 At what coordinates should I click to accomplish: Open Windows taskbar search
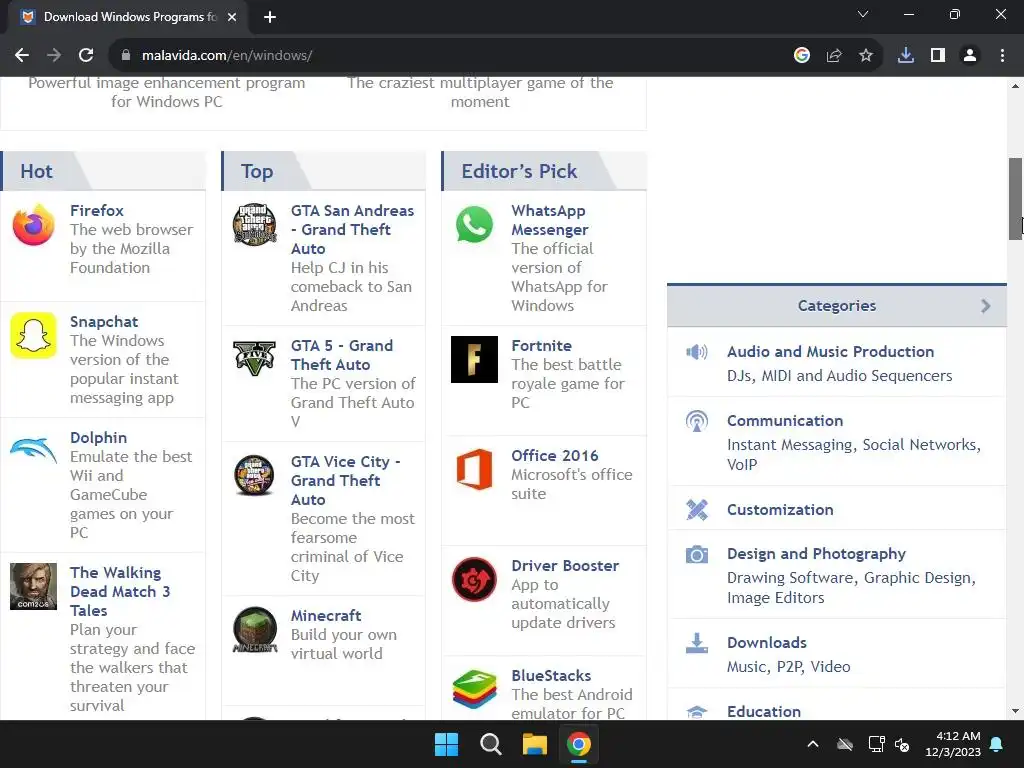(490, 744)
